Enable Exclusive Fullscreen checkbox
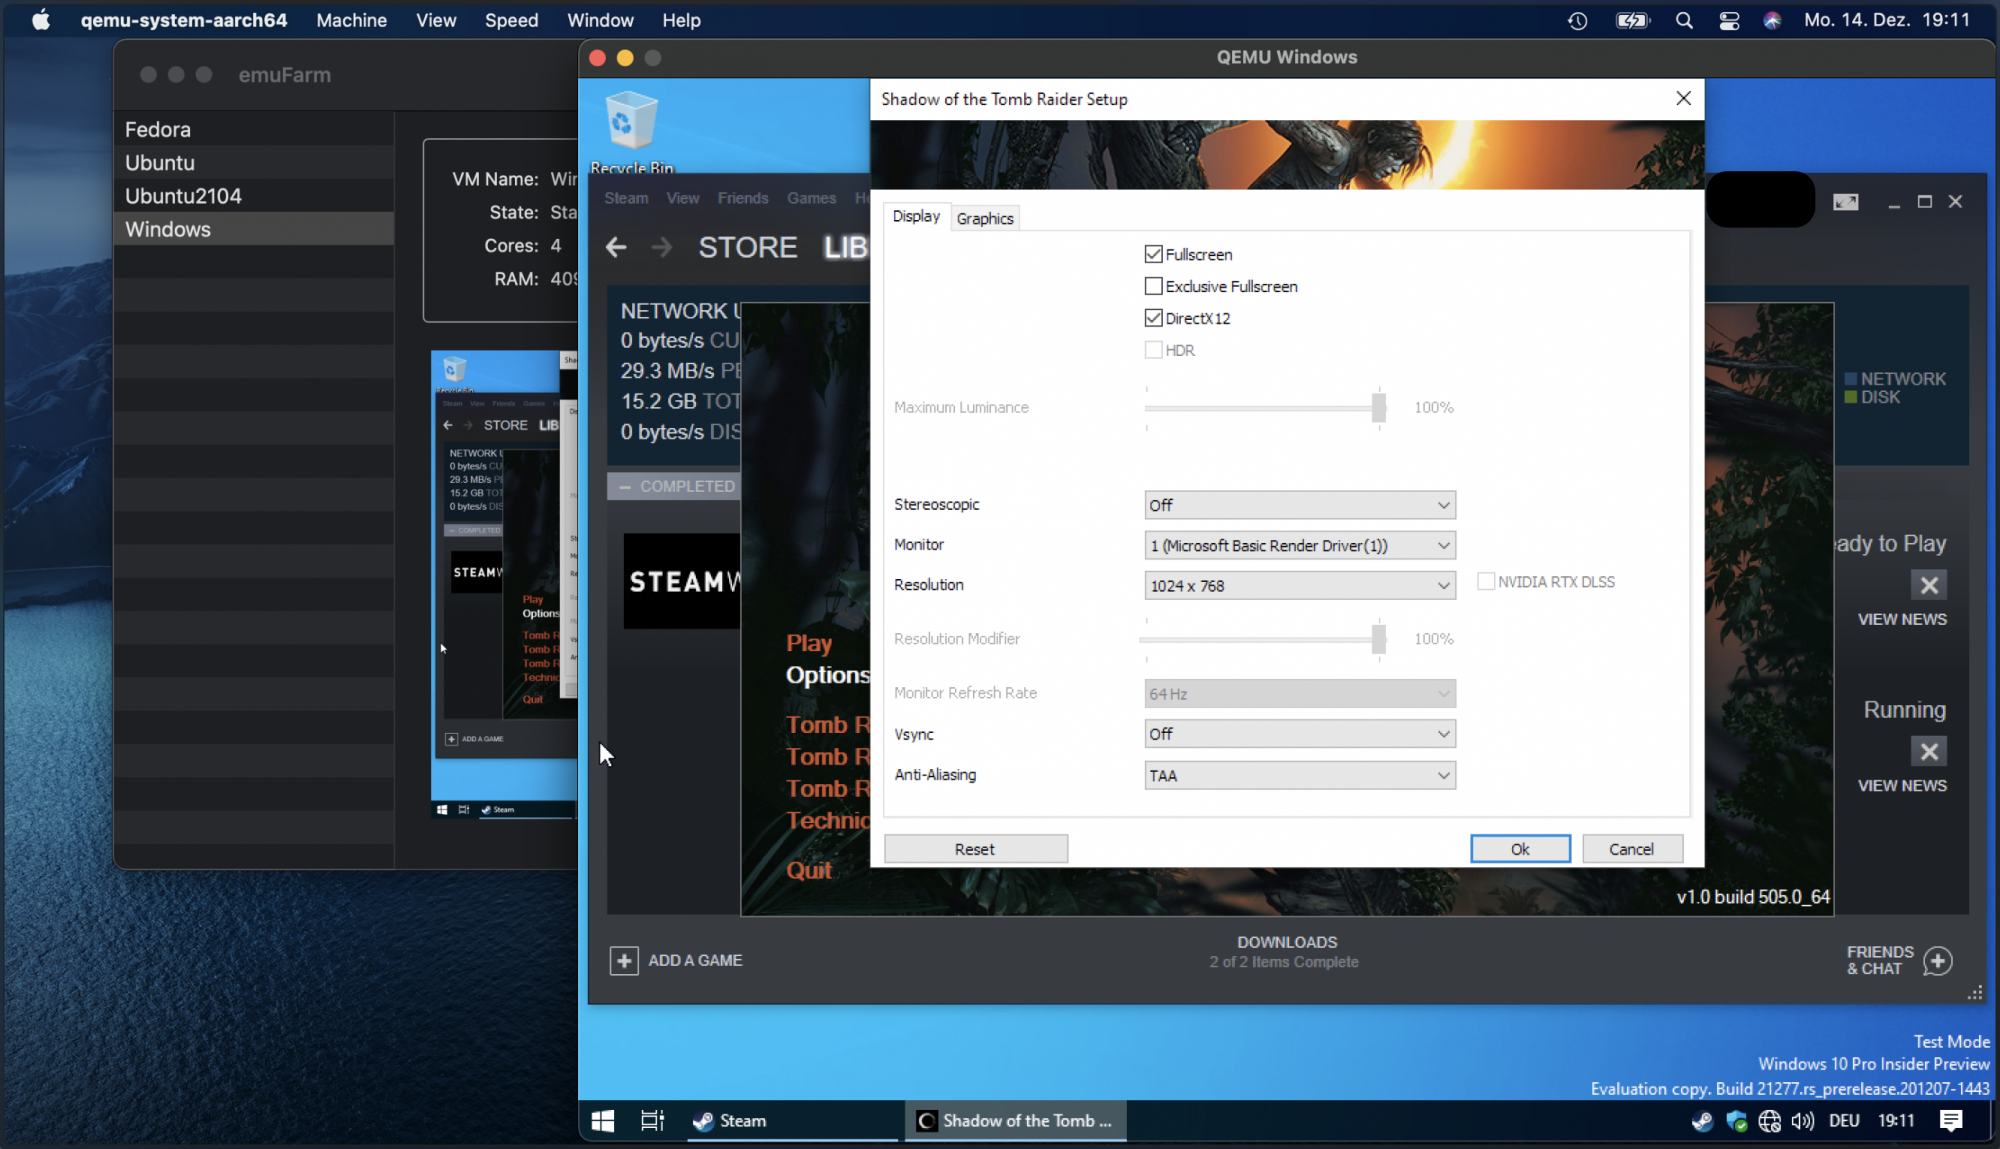 [x=1154, y=286]
